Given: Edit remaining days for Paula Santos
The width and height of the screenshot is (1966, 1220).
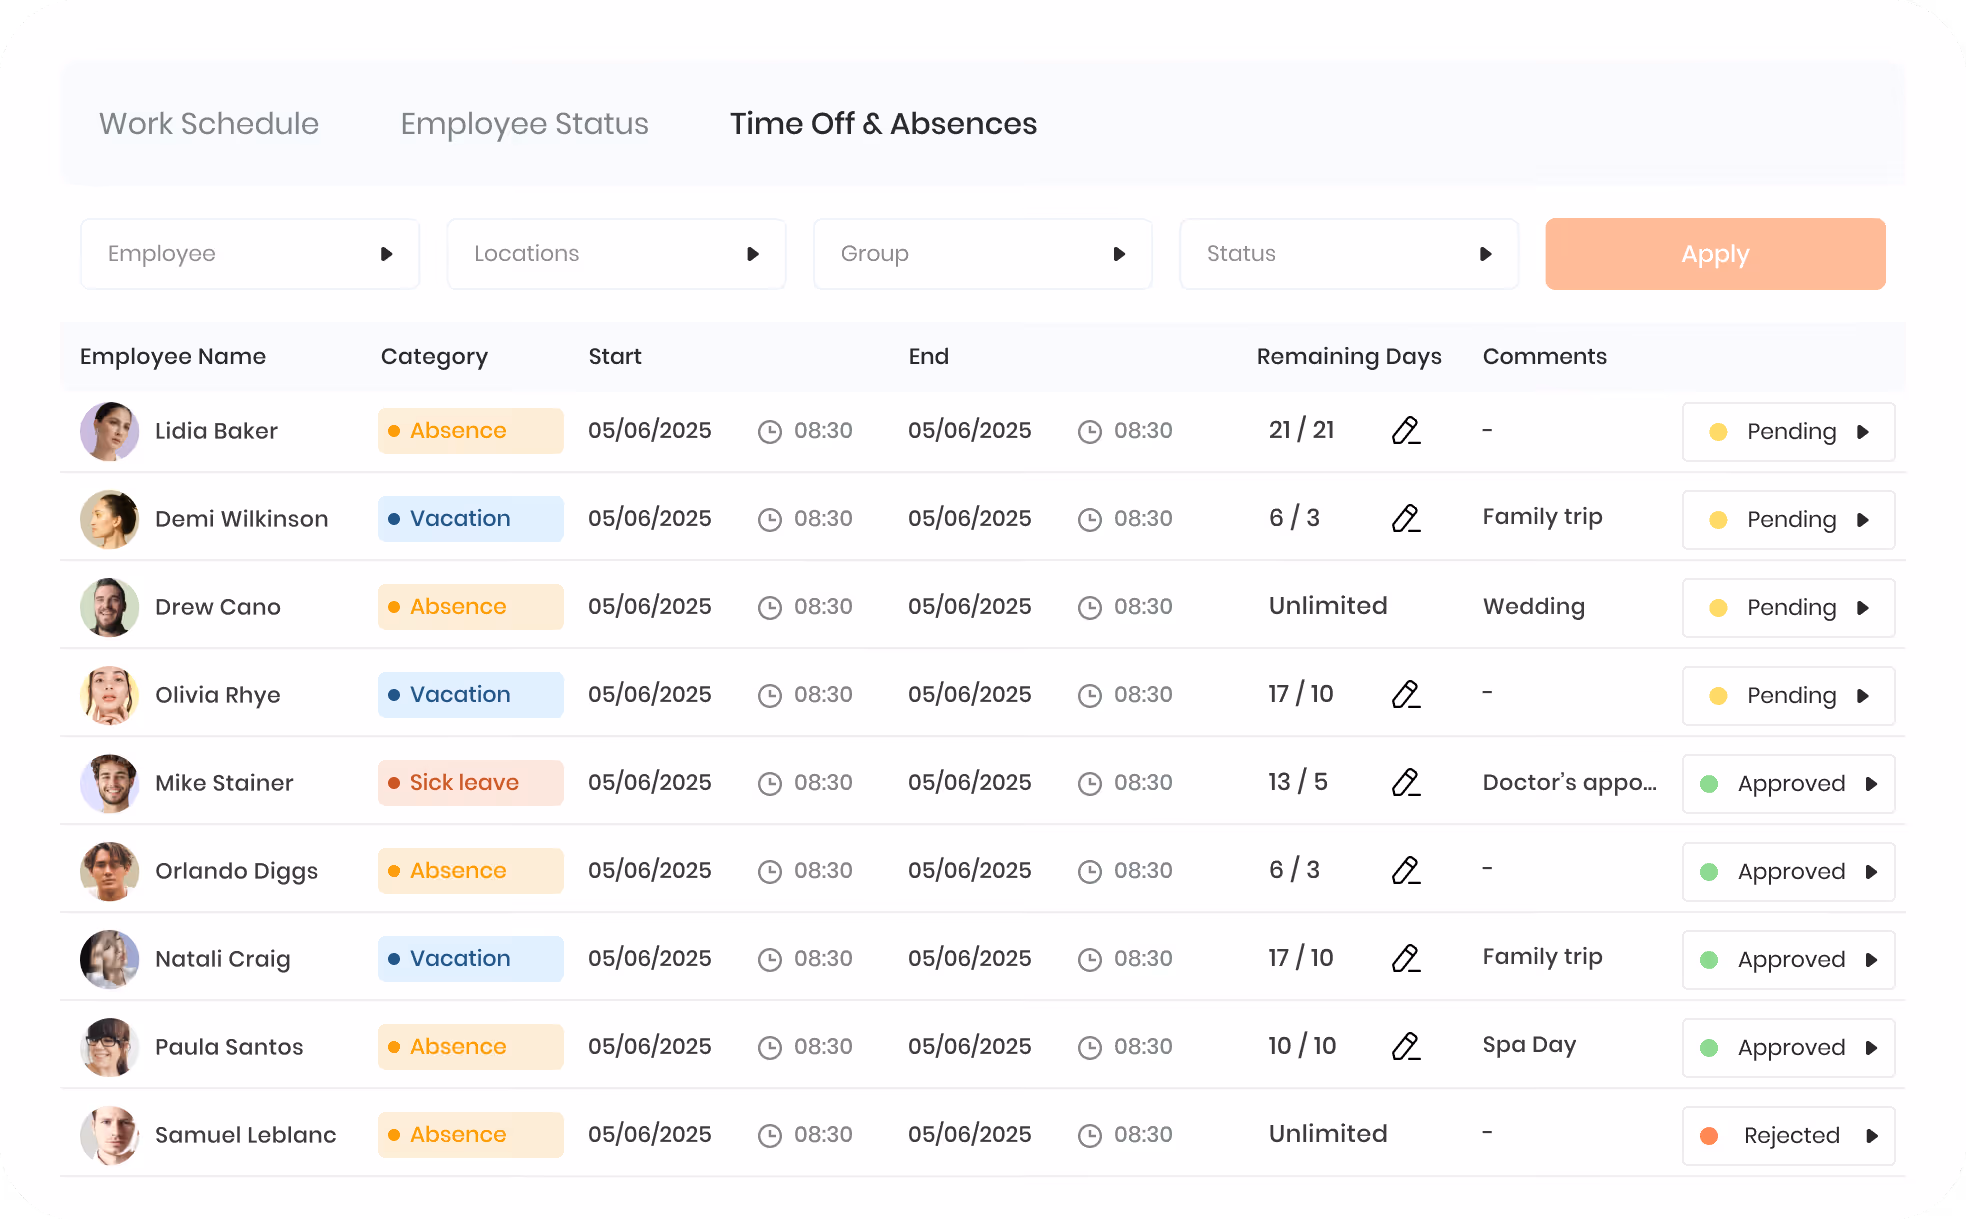Looking at the screenshot, I should pyautogui.click(x=1406, y=1047).
